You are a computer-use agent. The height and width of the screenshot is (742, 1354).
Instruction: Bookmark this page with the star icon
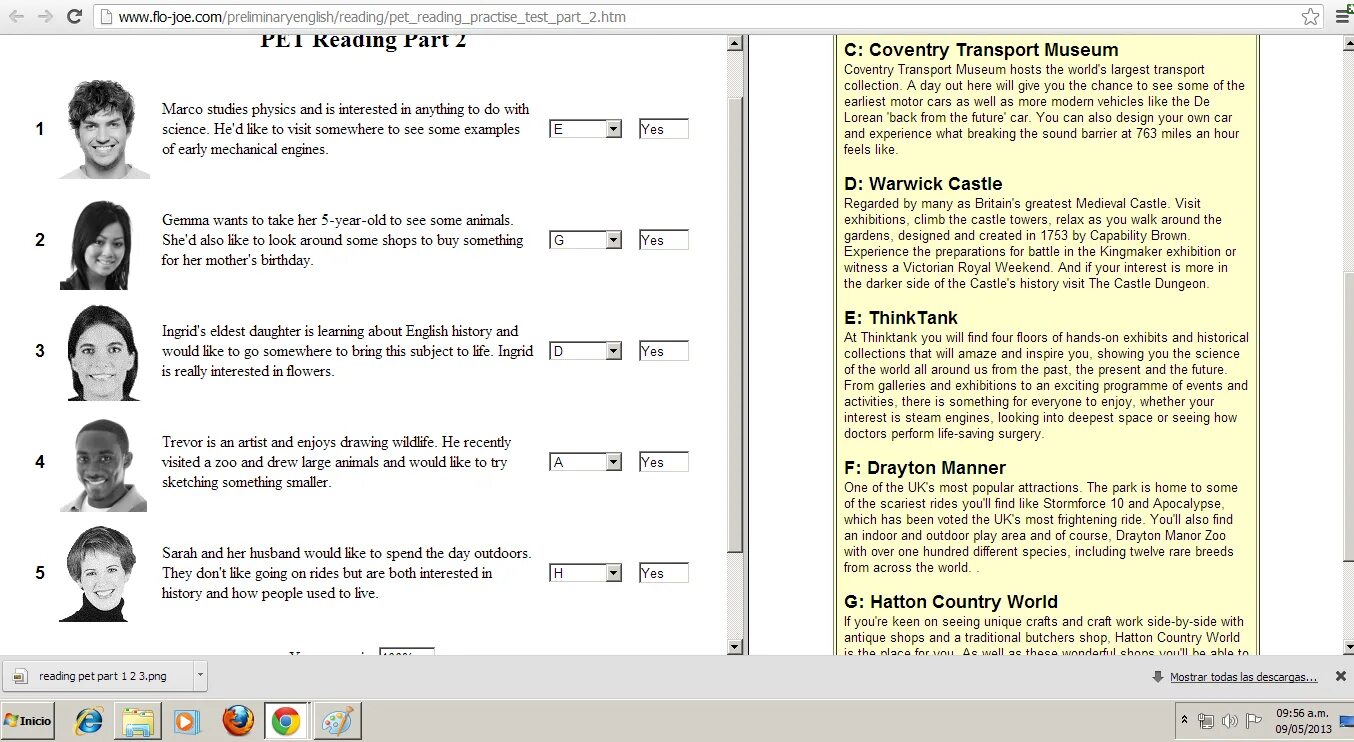pos(1310,17)
